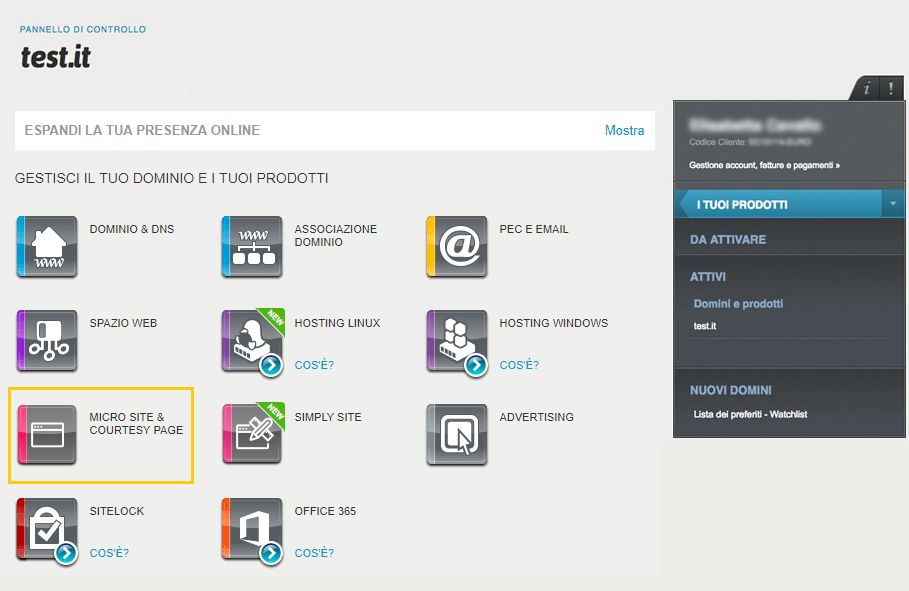The height and width of the screenshot is (591, 909).
Task: Click the Hosting Linux label
Action: click(337, 323)
